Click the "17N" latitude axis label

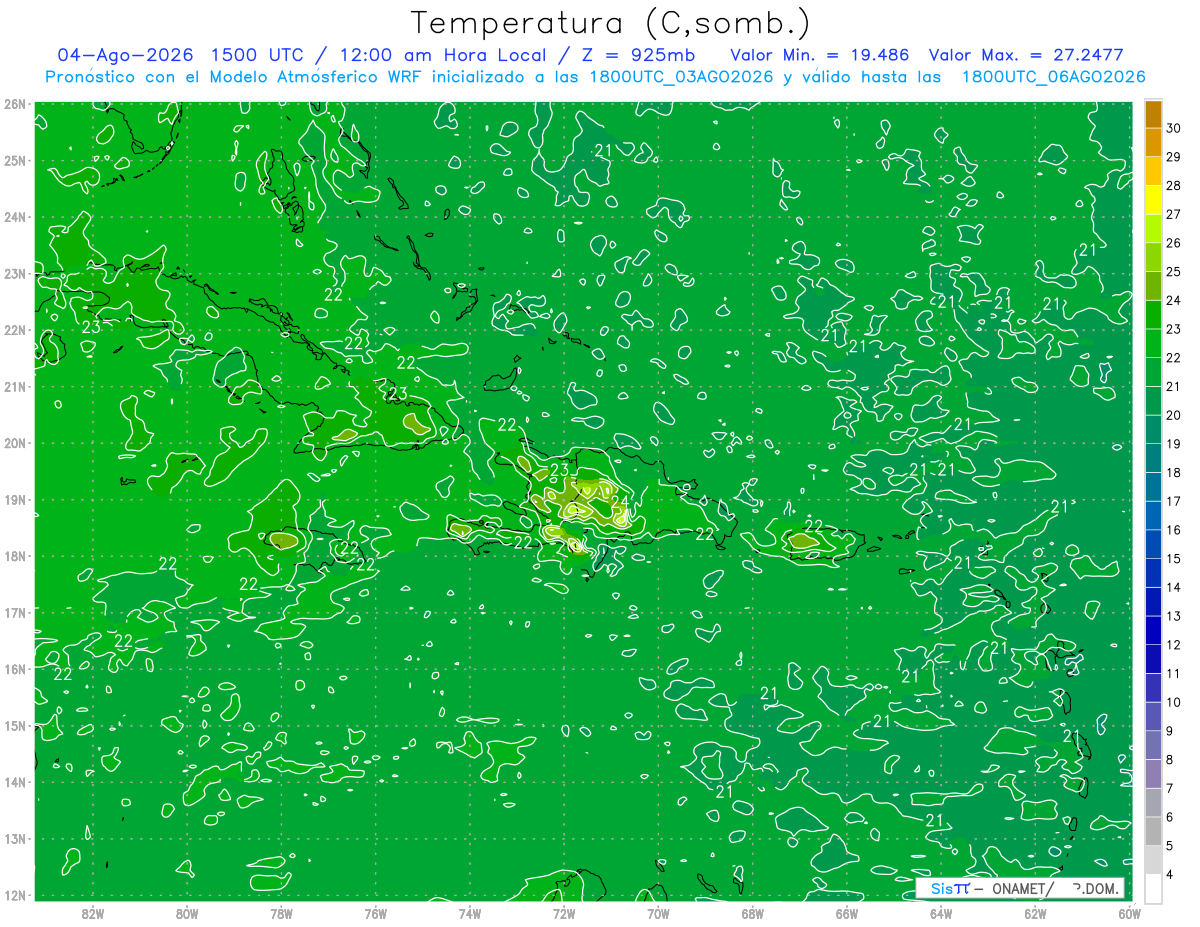click(14, 612)
